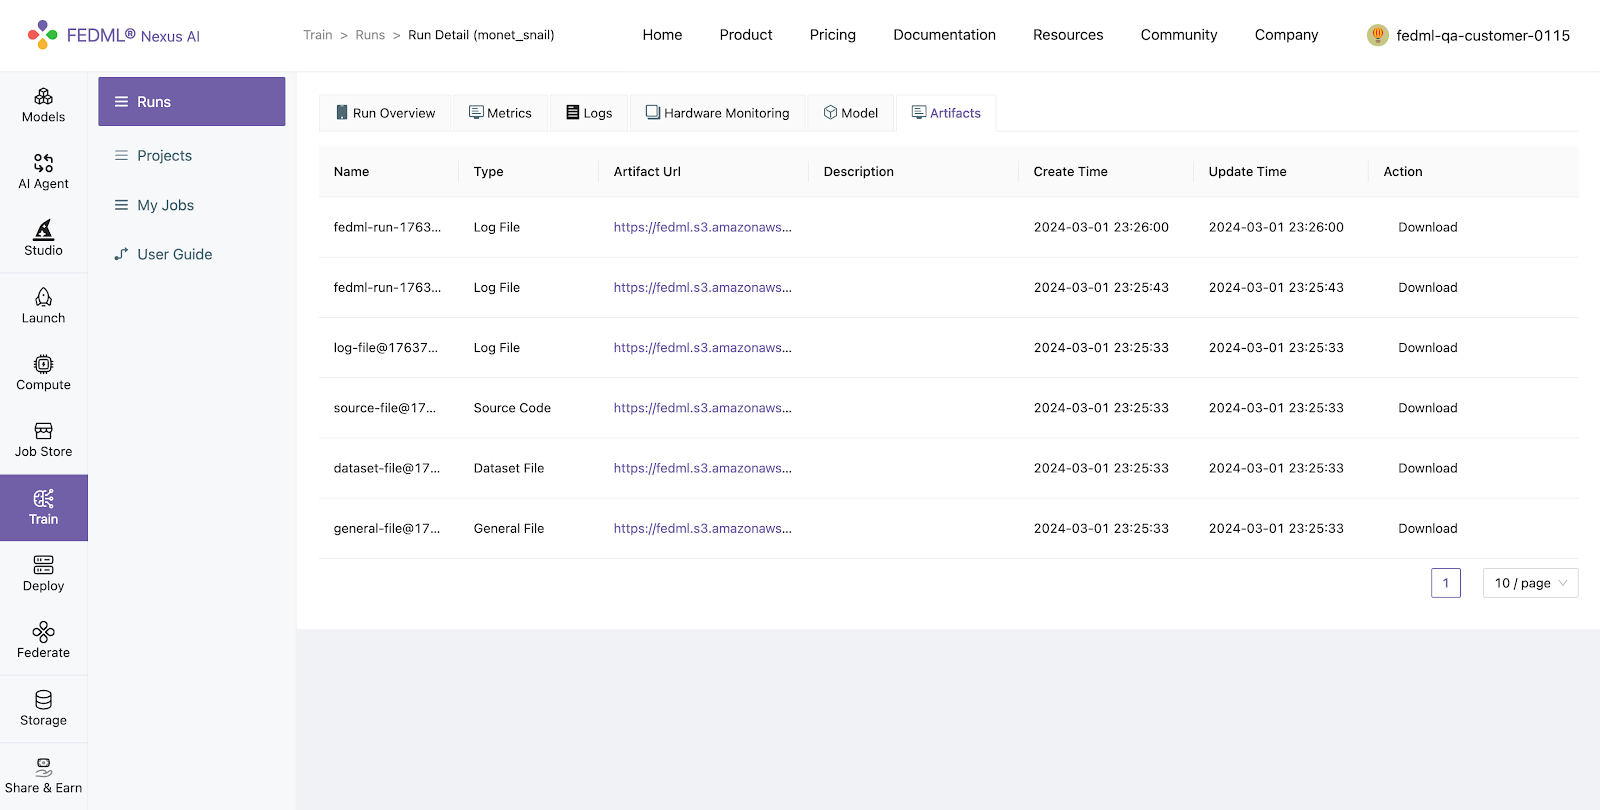
Task: Open the Community menu item
Action: [1179, 35]
